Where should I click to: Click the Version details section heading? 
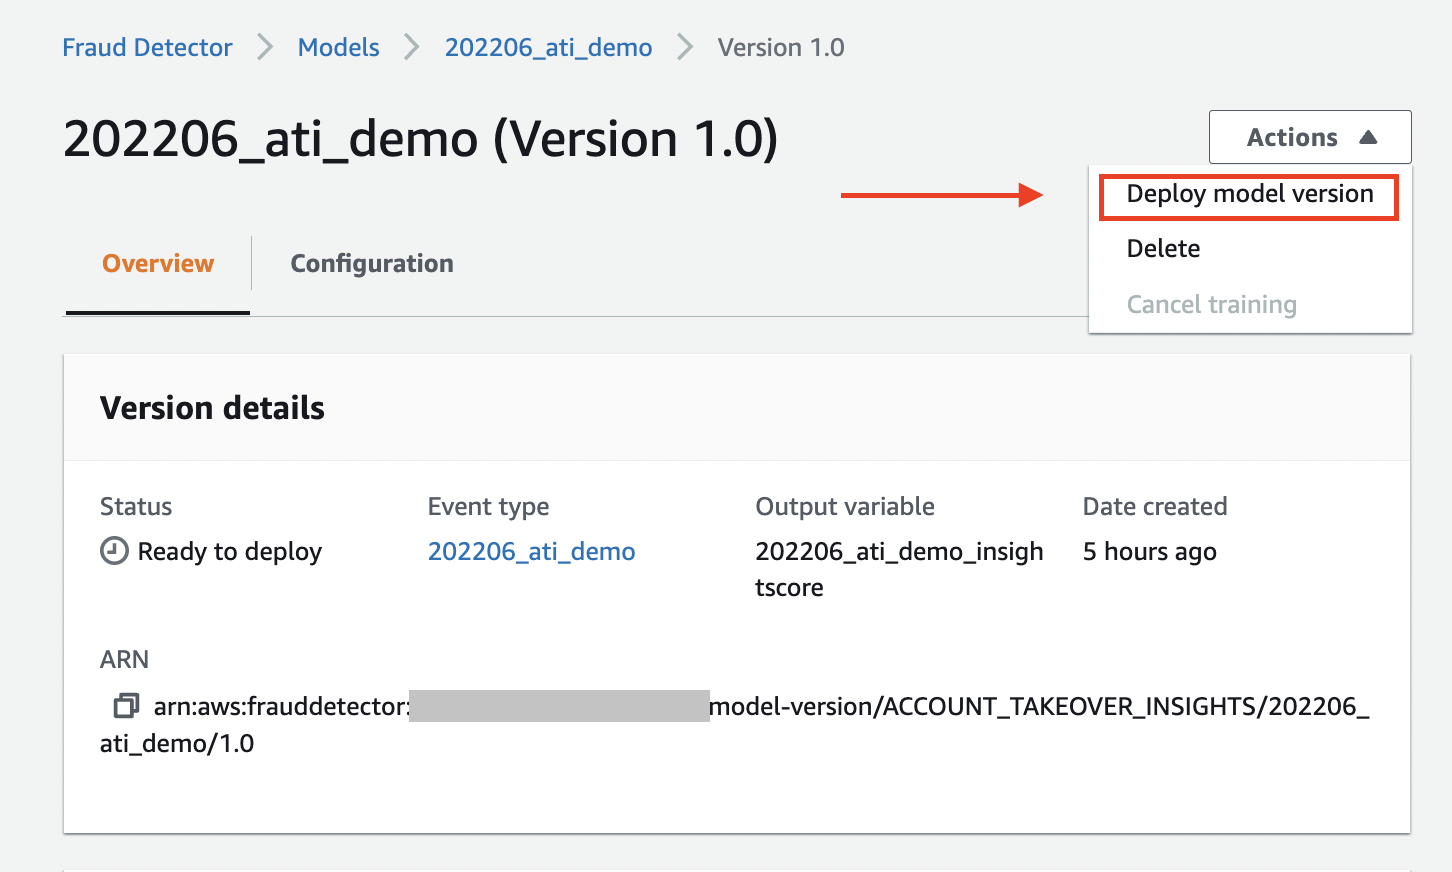(x=212, y=408)
